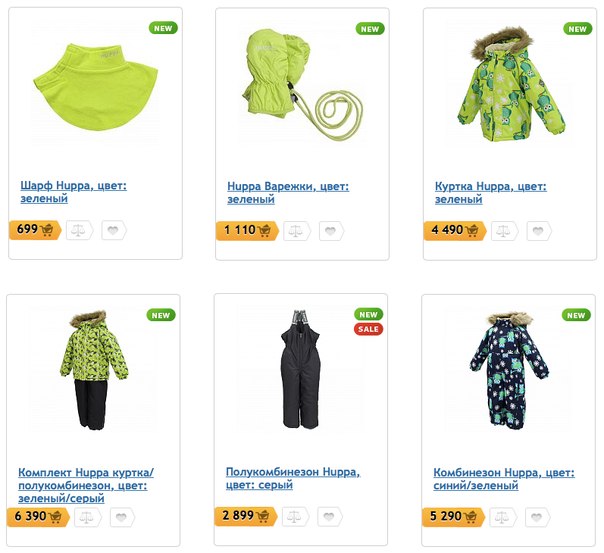Add the 4 490 Huppa jacket to cart

(x=455, y=231)
